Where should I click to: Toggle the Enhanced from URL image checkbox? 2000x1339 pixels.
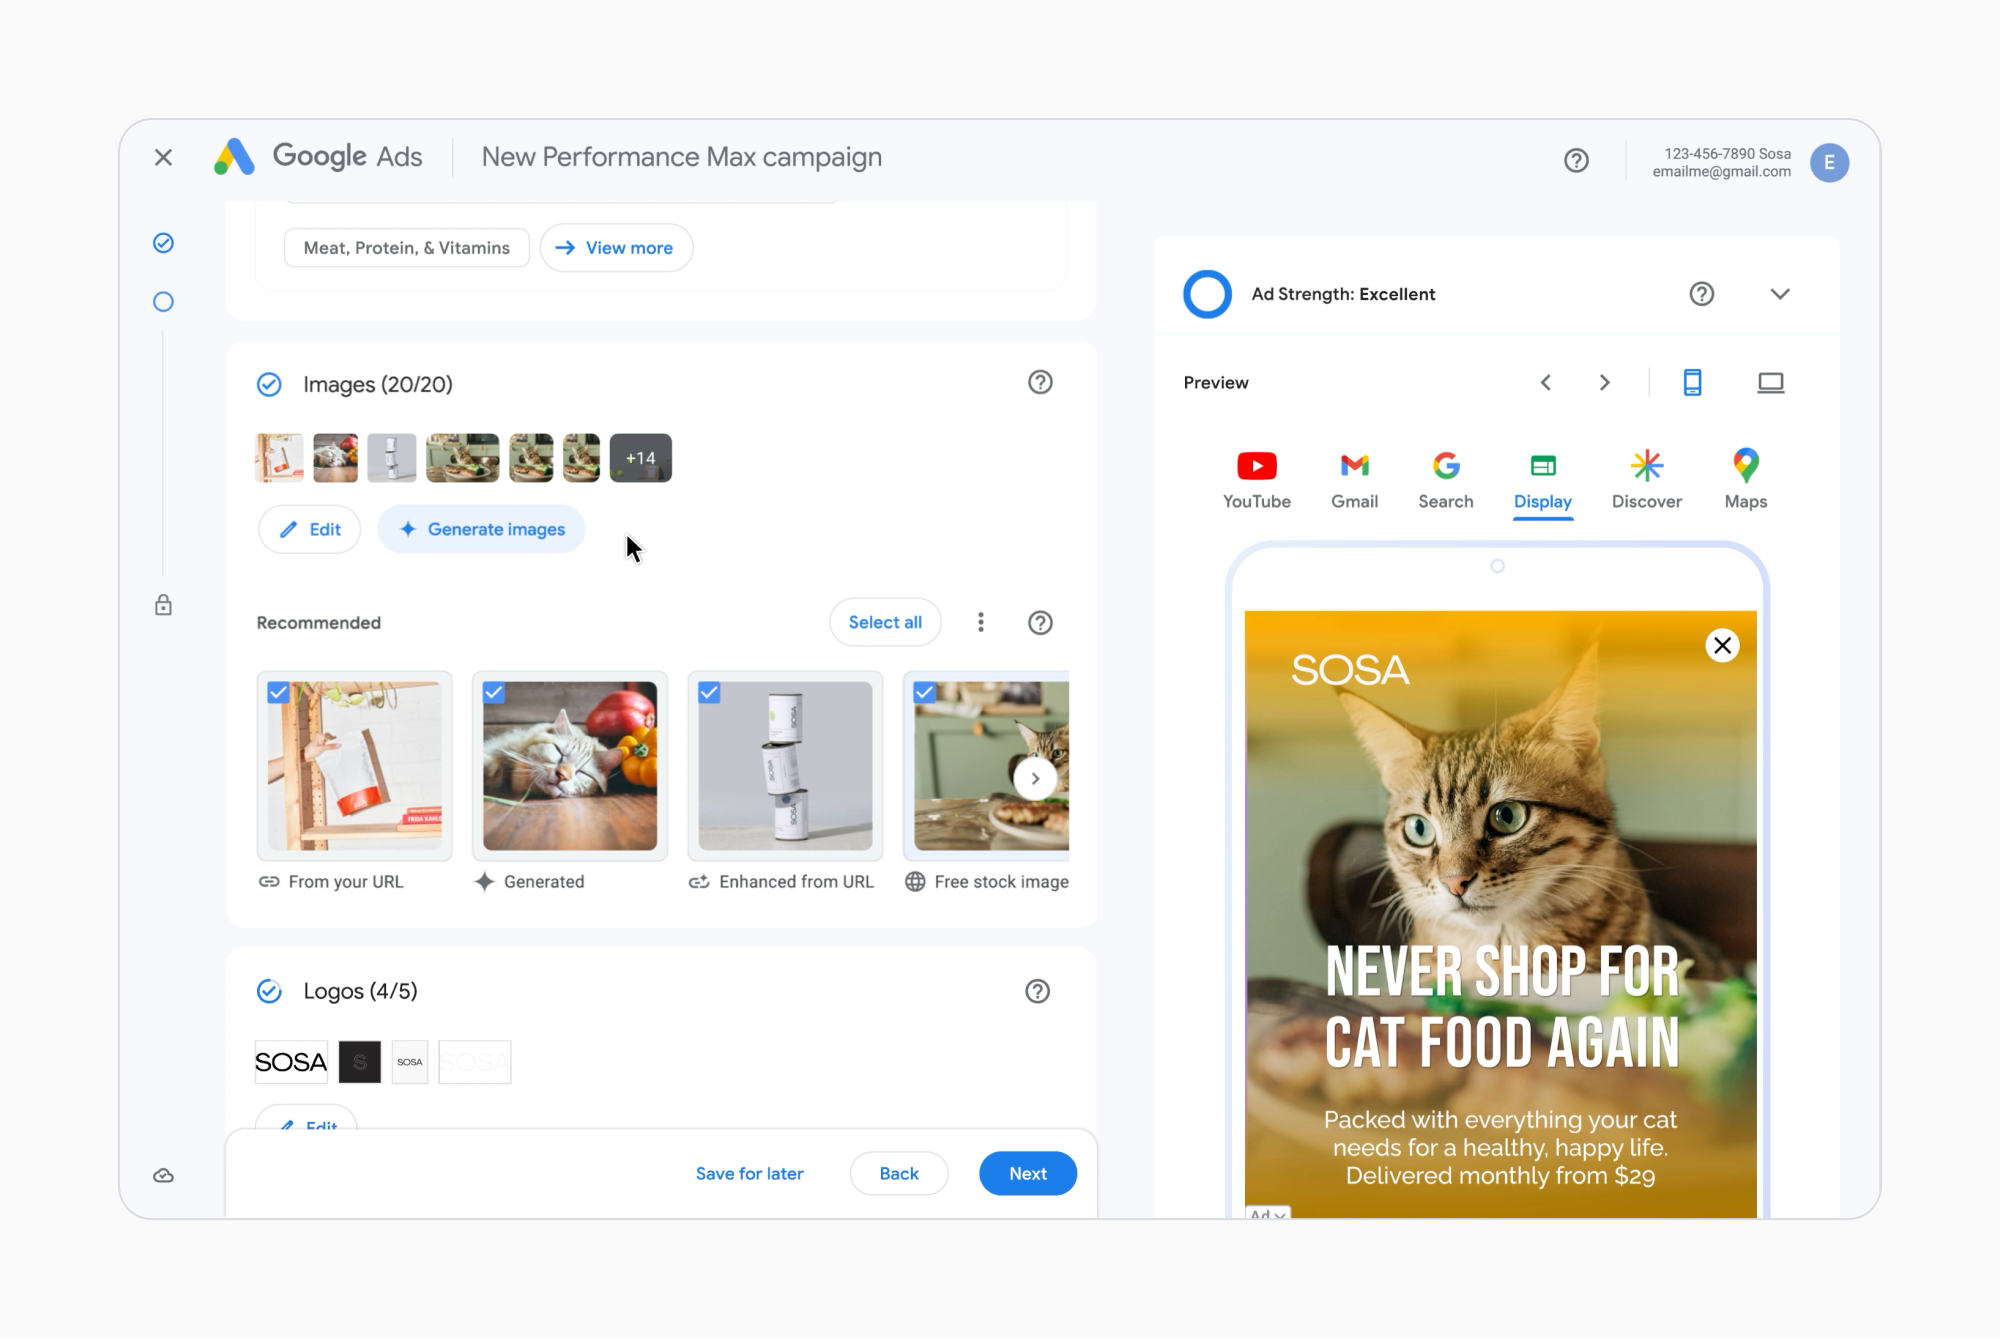point(711,690)
